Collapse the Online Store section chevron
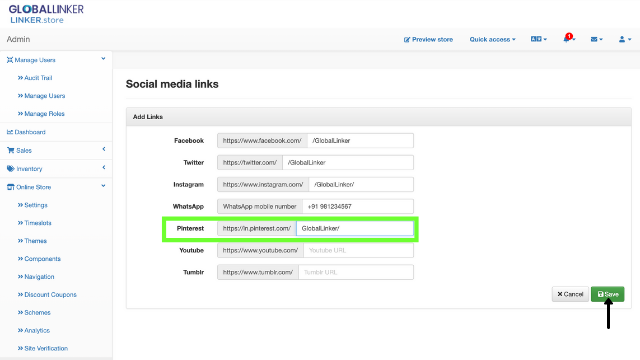640x360 pixels. [103, 186]
